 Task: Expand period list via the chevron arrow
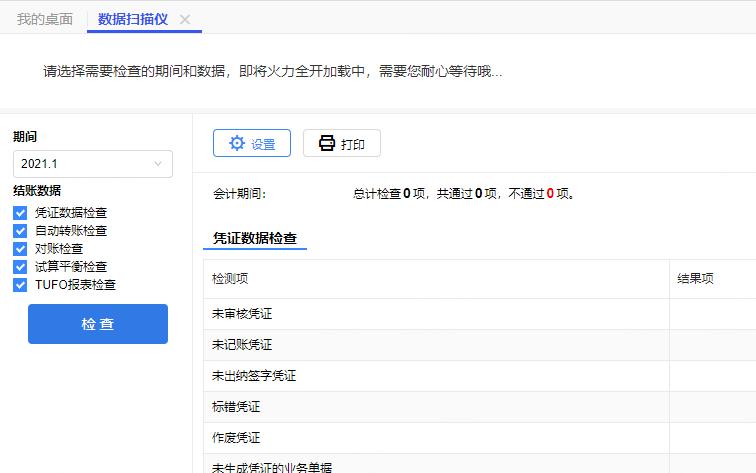(x=158, y=163)
